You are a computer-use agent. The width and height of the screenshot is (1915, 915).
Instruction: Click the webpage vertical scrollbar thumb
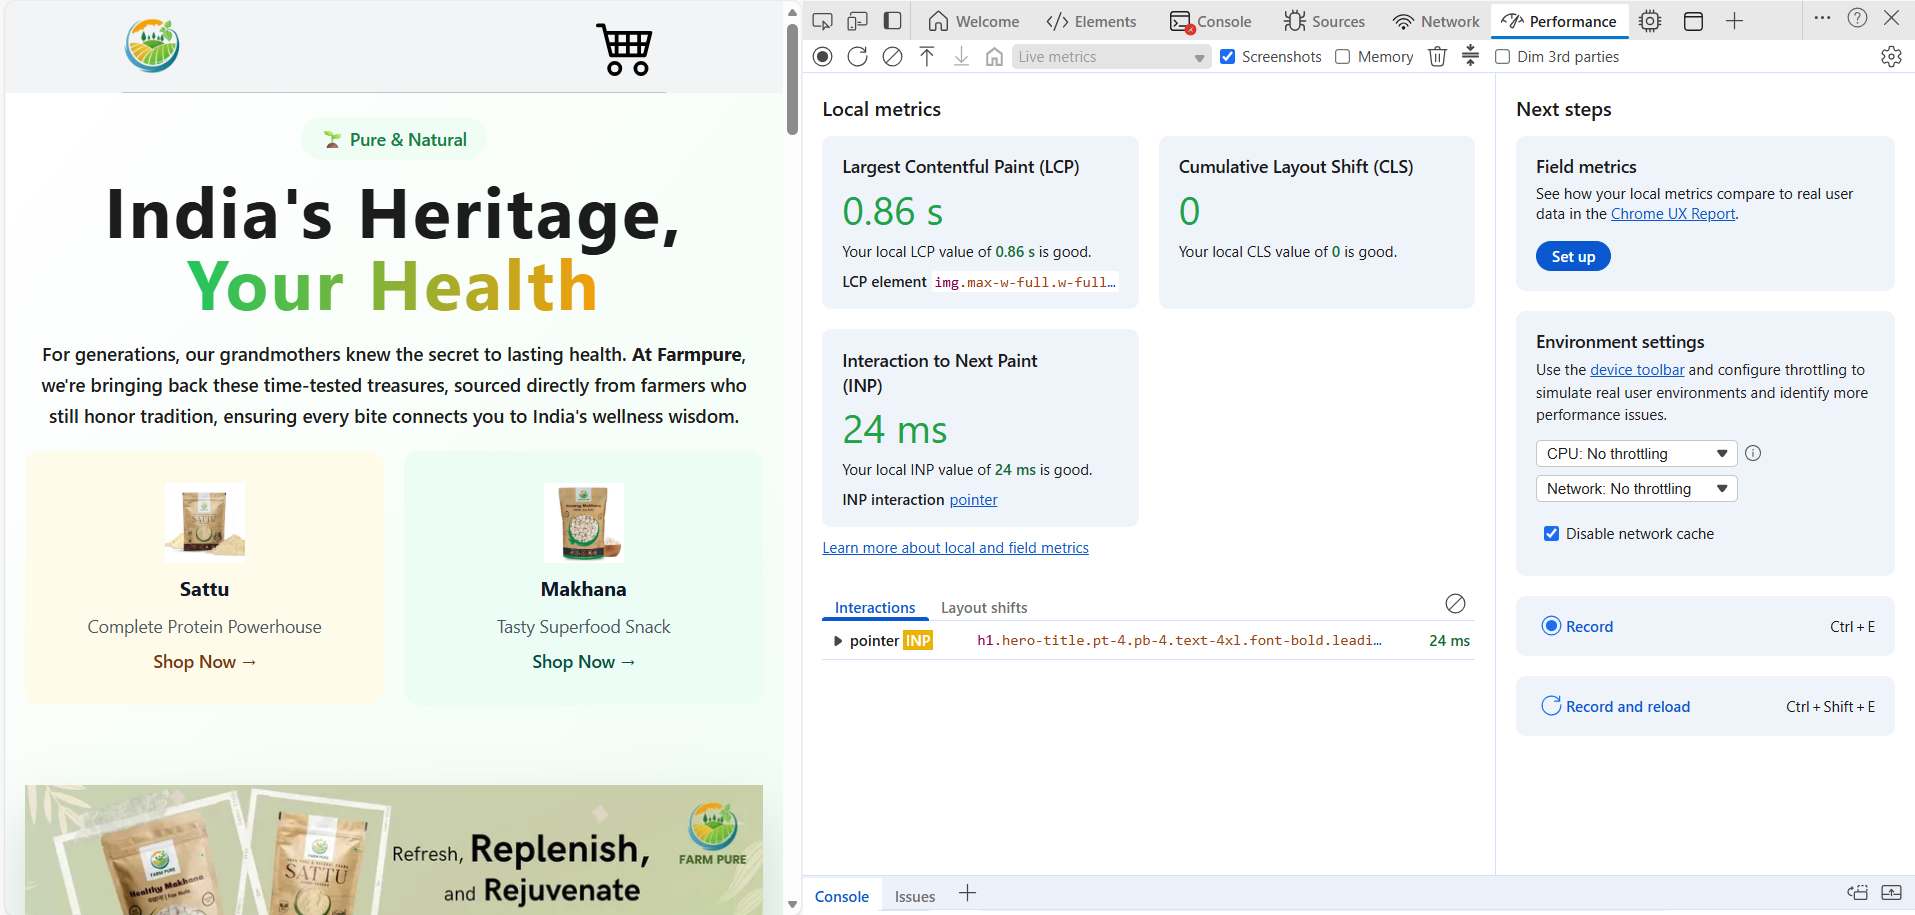click(792, 78)
